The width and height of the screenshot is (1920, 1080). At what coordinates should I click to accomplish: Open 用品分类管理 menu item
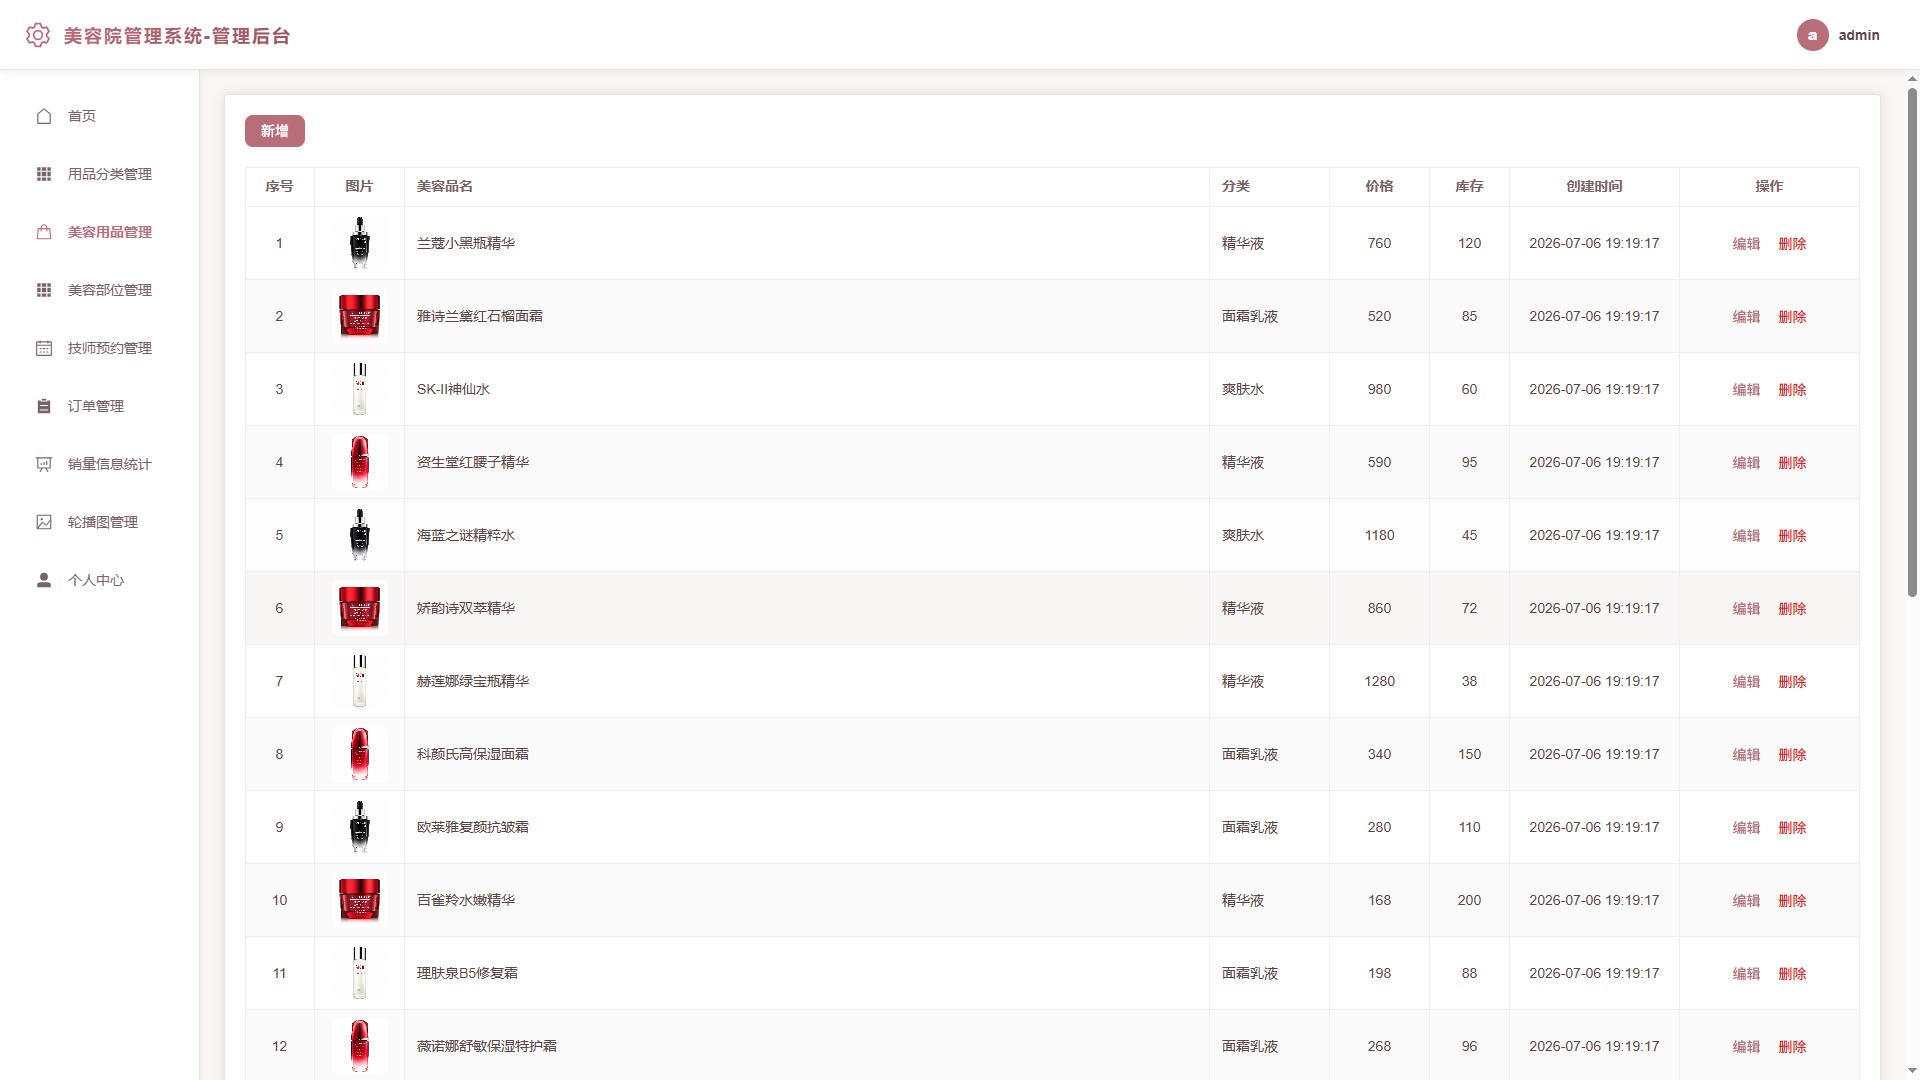pos(100,174)
